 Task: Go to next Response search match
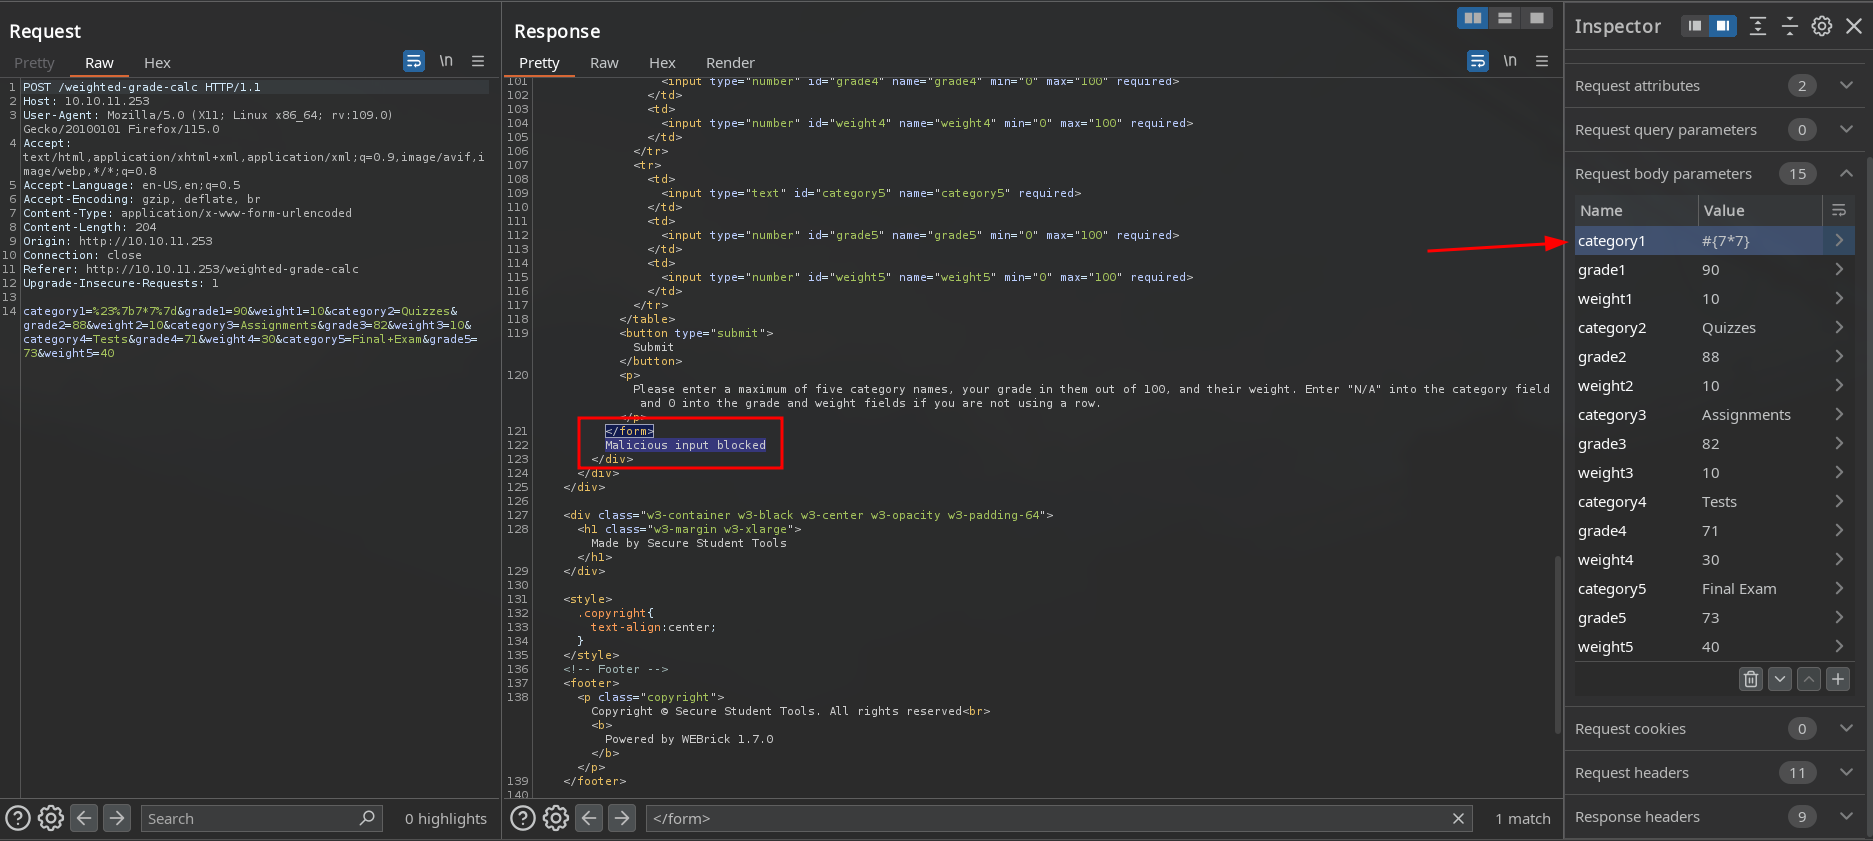point(622,818)
